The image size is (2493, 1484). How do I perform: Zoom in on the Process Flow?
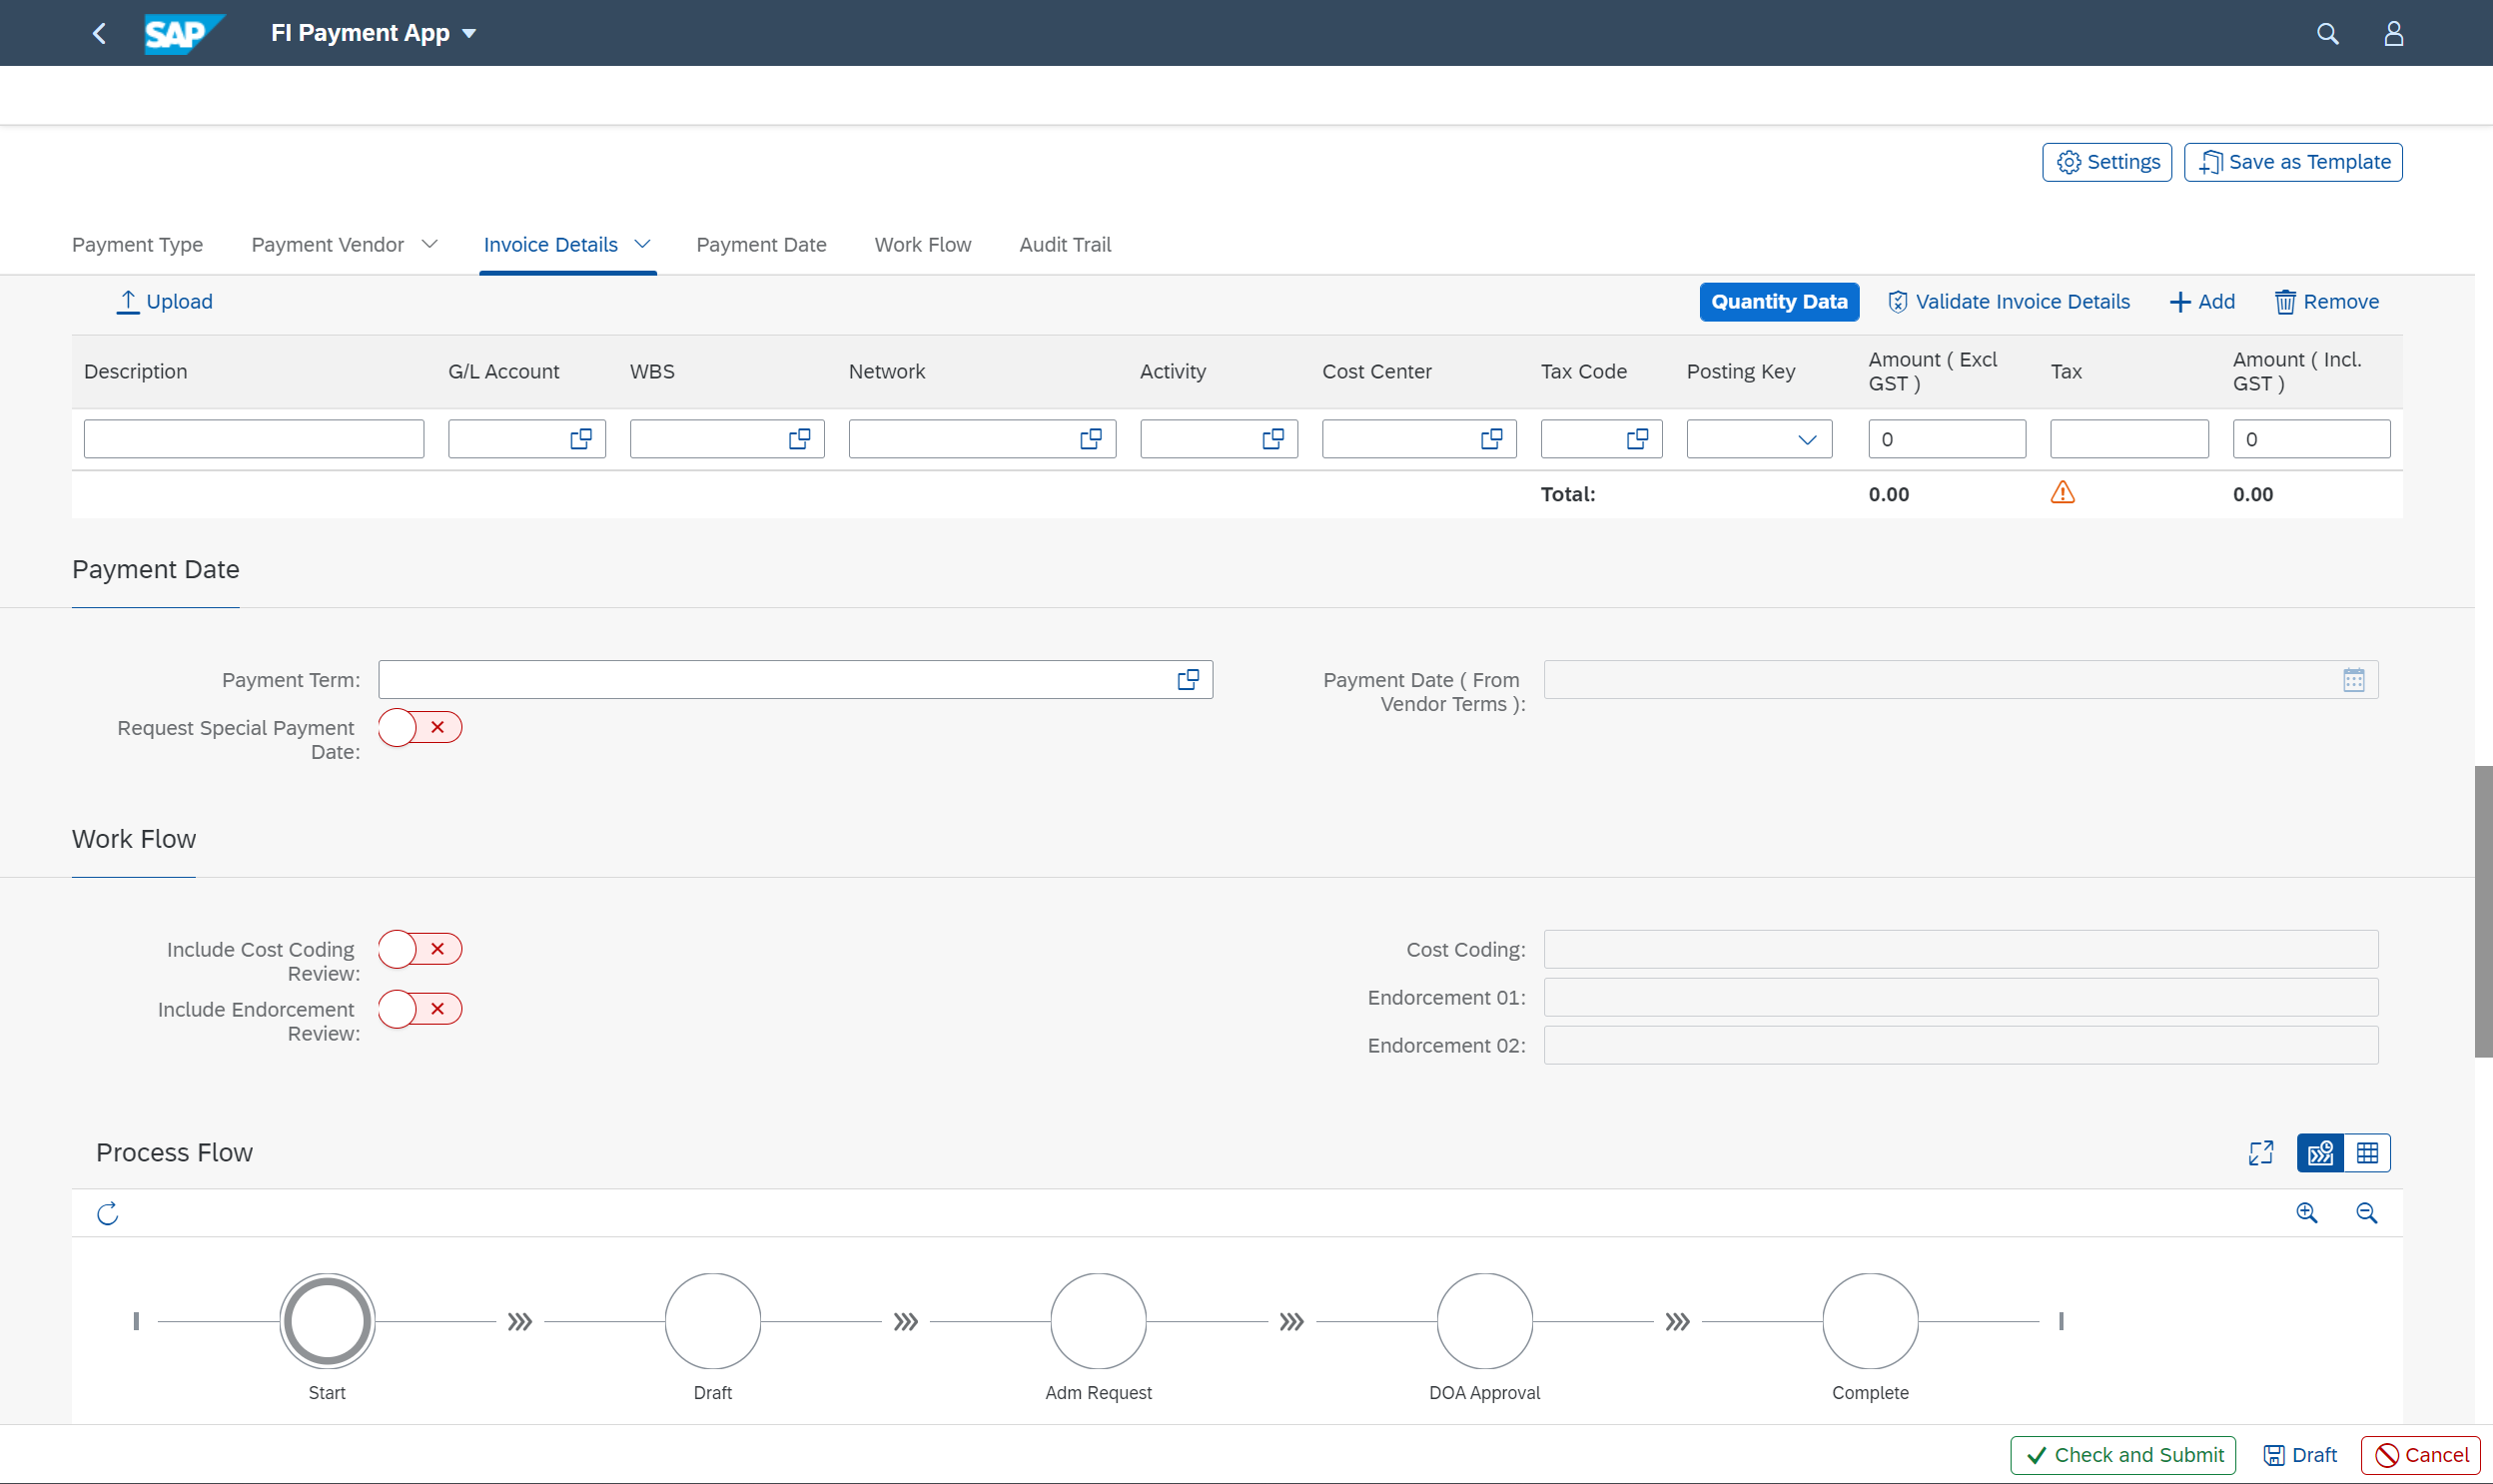pos(2308,1213)
